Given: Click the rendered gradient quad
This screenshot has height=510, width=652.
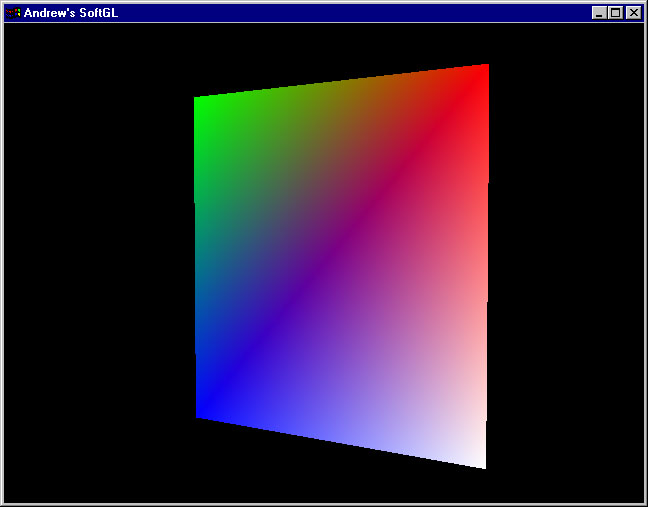Looking at the screenshot, I should coord(341,266).
